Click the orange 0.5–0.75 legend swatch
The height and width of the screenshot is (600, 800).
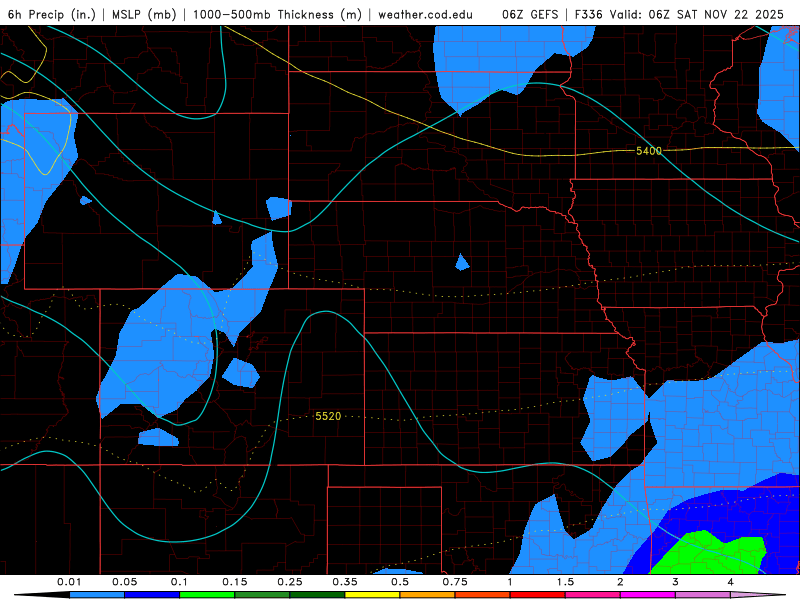[428, 595]
